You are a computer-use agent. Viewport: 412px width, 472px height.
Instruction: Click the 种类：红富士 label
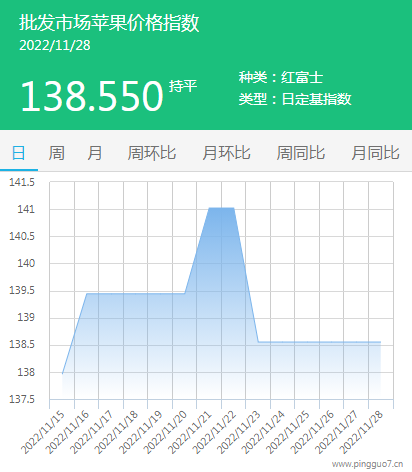click(x=280, y=77)
